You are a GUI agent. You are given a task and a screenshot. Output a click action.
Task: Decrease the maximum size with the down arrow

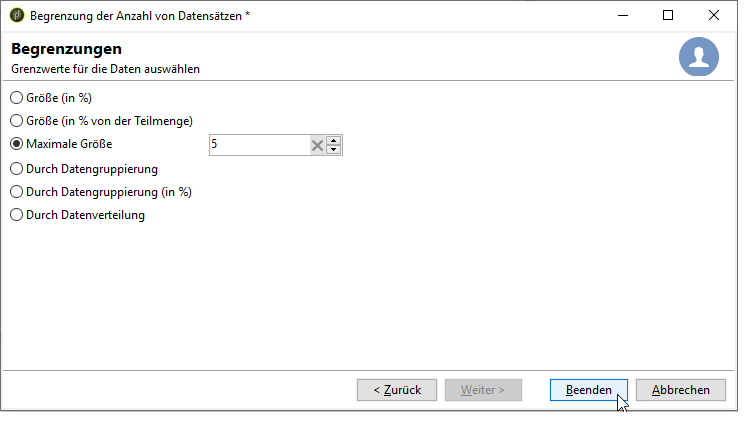(333, 149)
